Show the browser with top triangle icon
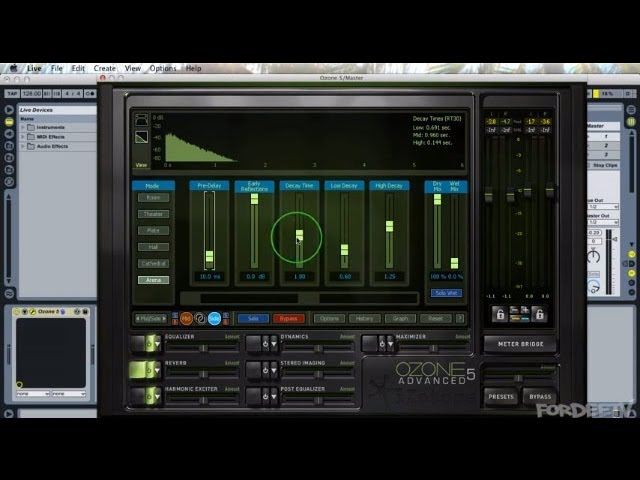Screen dimensions: 640x480 (x=9, y=109)
